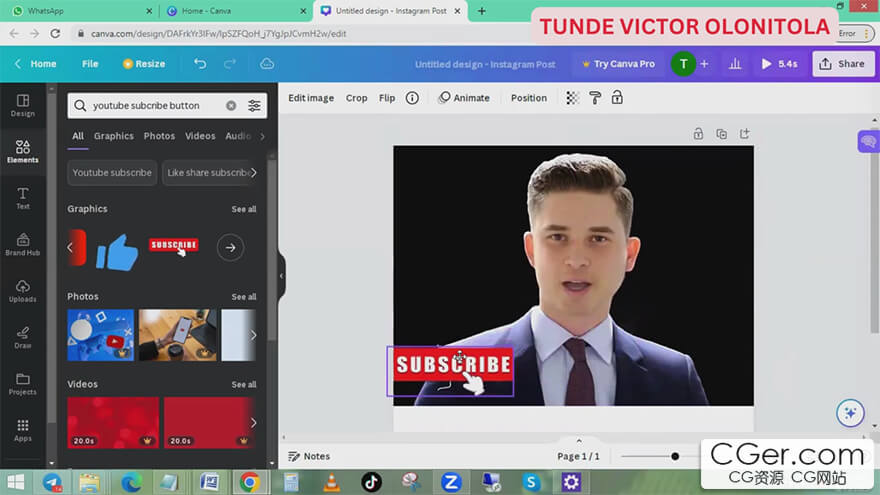Select the red Subscribe button graphic thumbnail
The height and width of the screenshot is (495, 880).
tap(174, 247)
